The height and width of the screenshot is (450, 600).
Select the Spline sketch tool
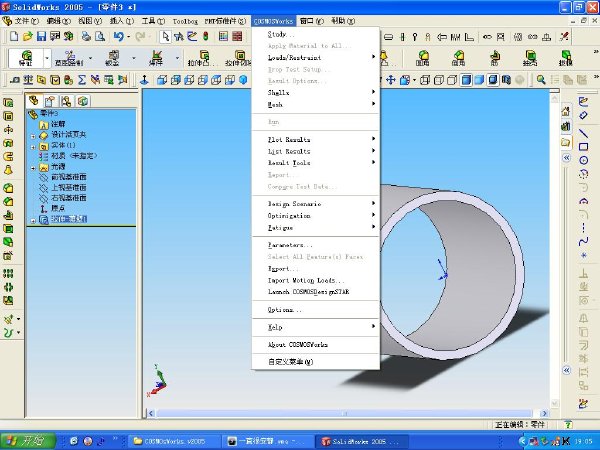click(583, 241)
